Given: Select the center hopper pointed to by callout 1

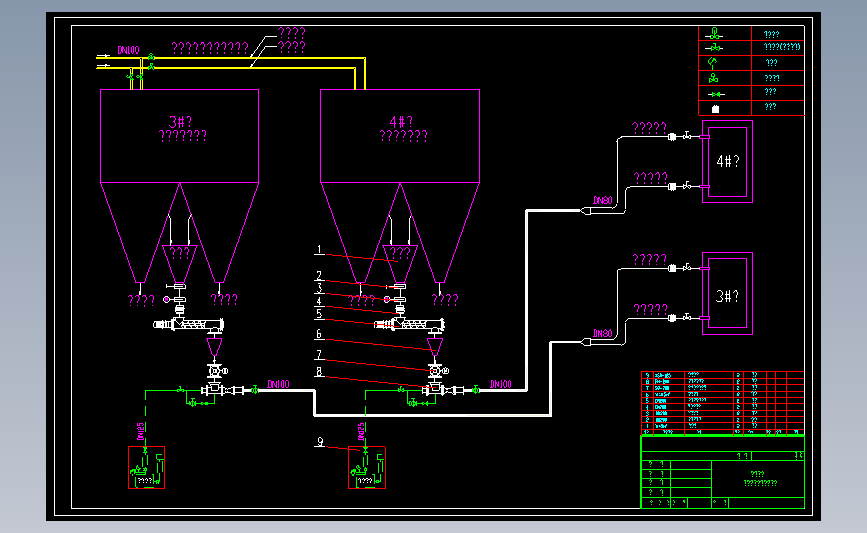Looking at the screenshot, I should (x=400, y=264).
